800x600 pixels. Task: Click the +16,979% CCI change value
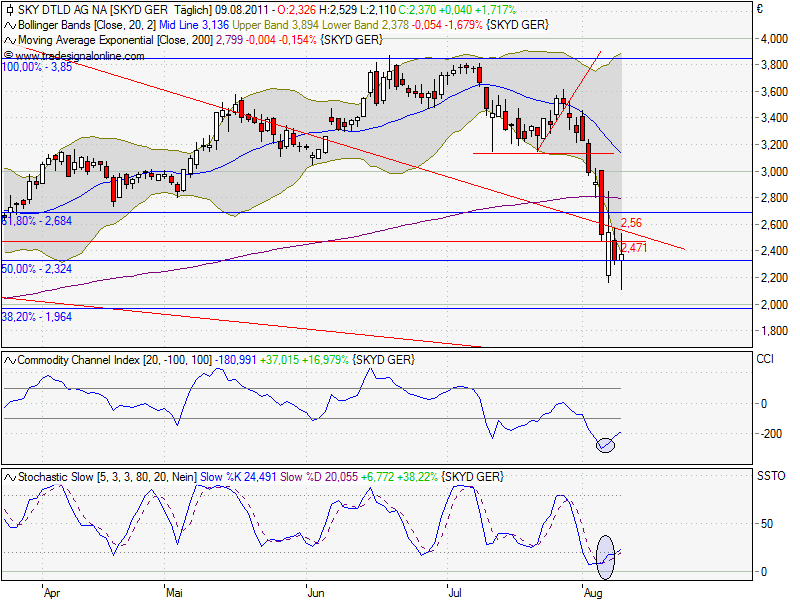tap(326, 360)
